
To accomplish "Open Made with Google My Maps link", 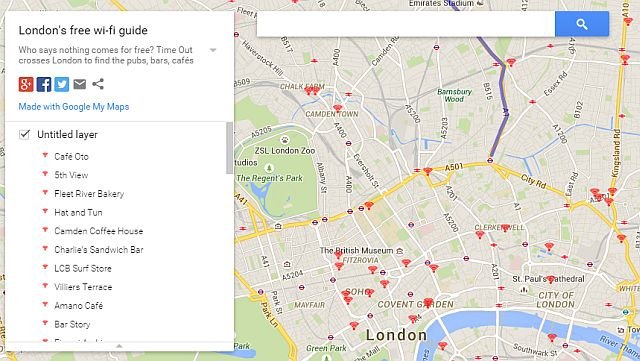I will [73, 107].
